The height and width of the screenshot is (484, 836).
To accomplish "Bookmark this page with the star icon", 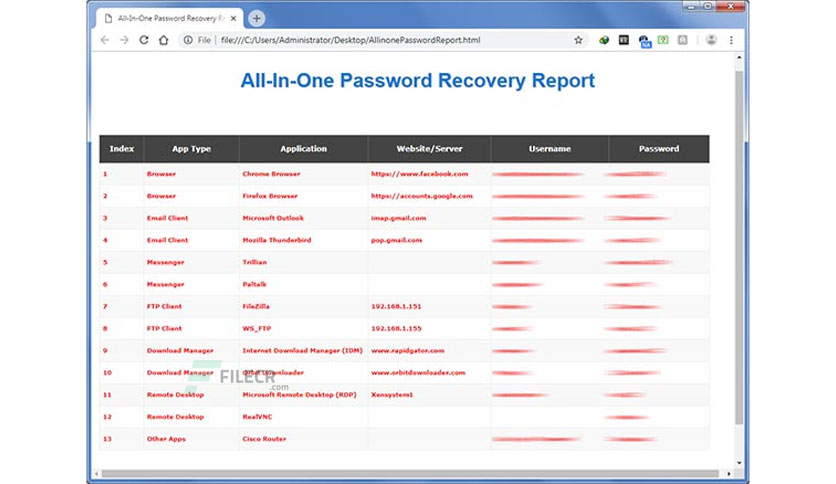I will (578, 40).
